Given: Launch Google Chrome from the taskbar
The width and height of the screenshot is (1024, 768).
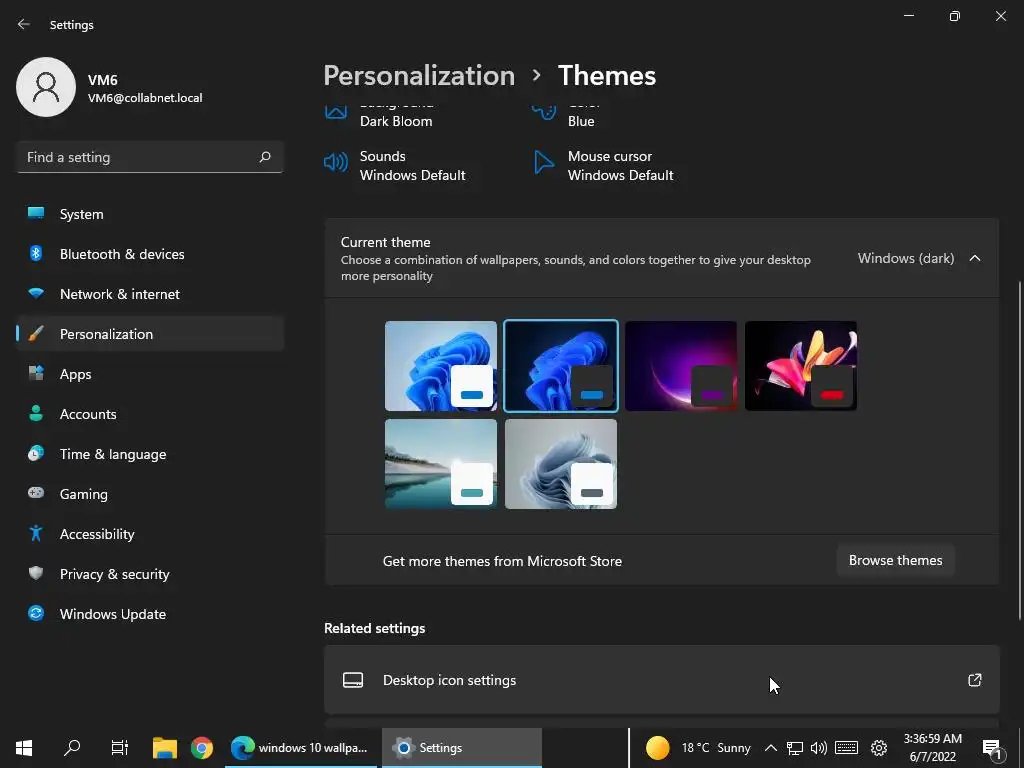Looking at the screenshot, I should [202, 748].
